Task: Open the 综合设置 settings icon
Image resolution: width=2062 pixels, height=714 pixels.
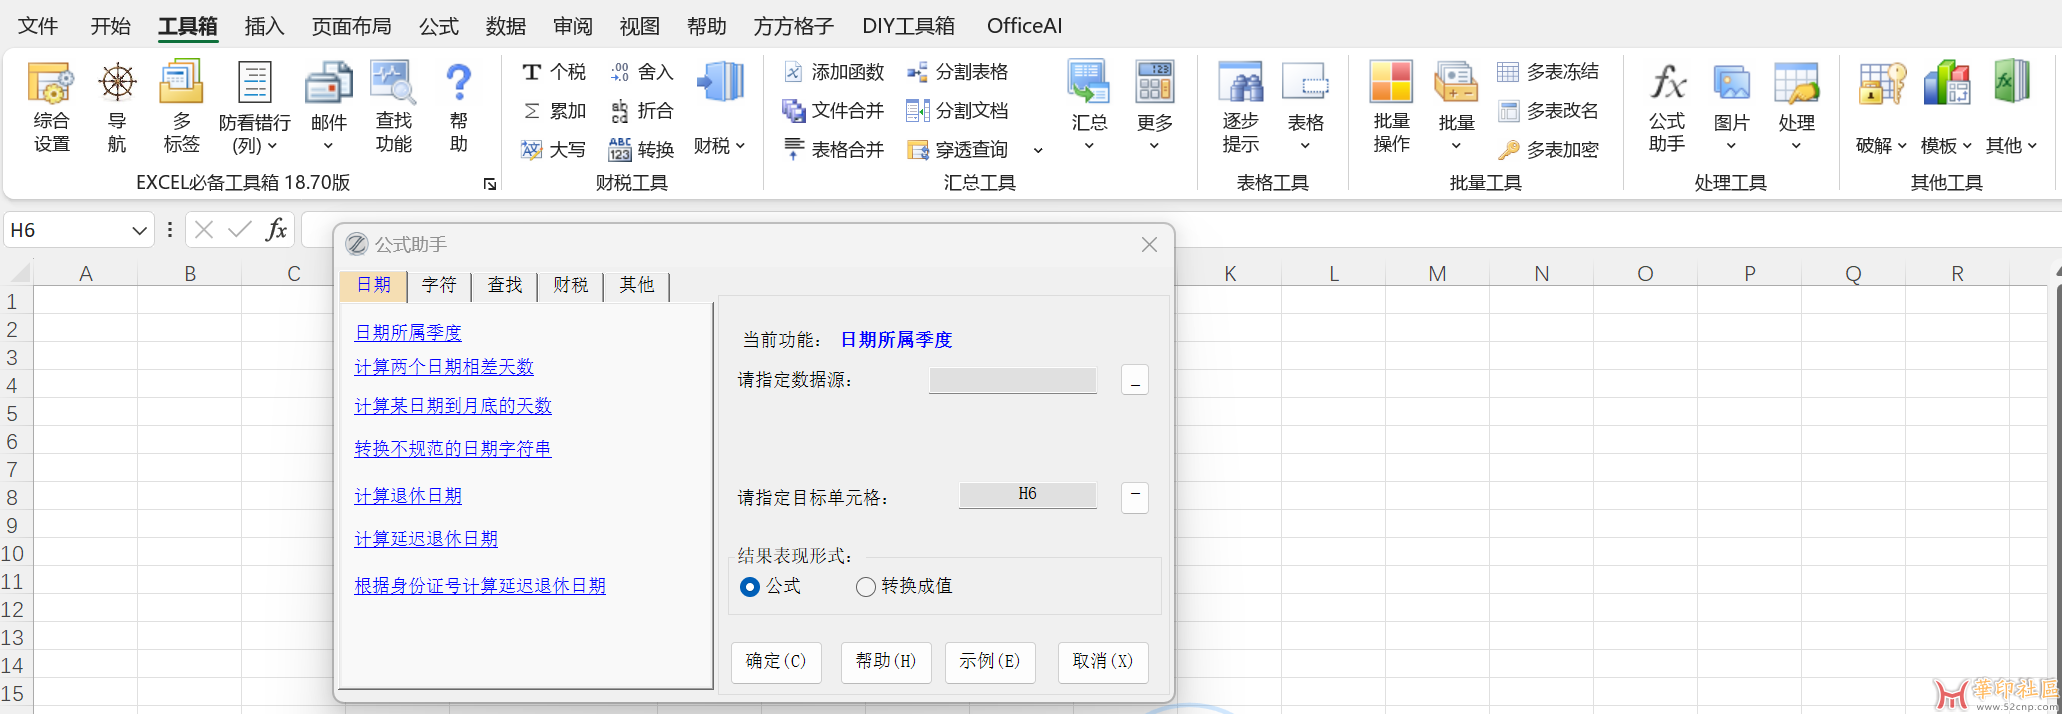Action: (x=51, y=107)
